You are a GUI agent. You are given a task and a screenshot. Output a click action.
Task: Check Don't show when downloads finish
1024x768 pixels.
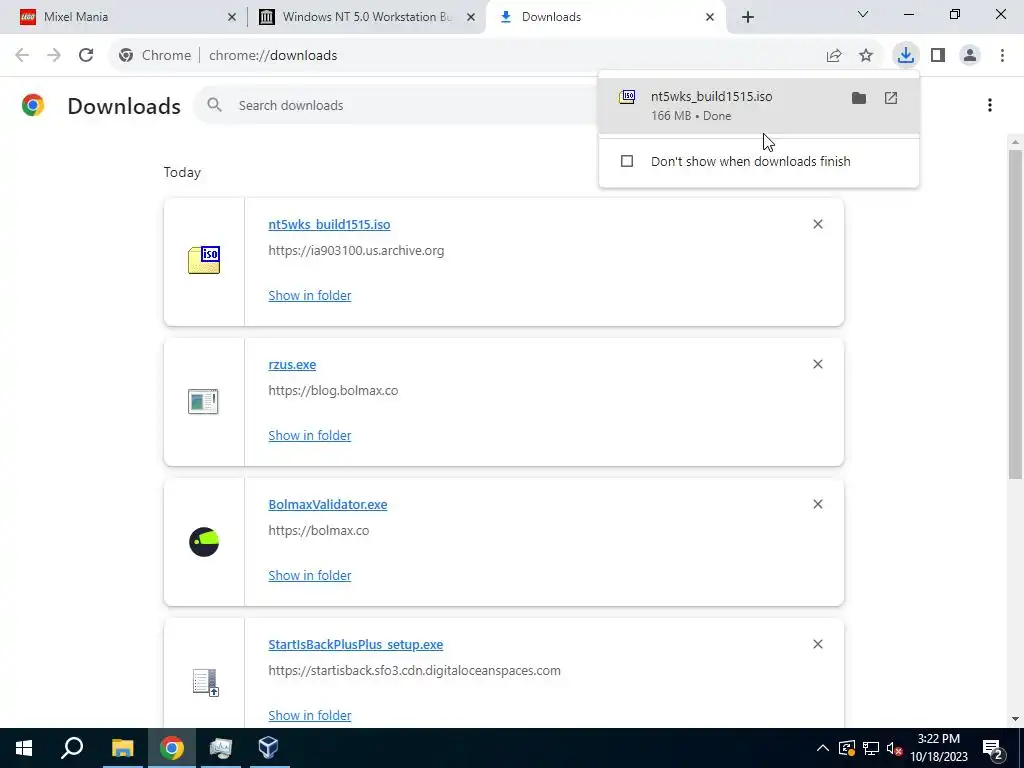pyautogui.click(x=627, y=161)
